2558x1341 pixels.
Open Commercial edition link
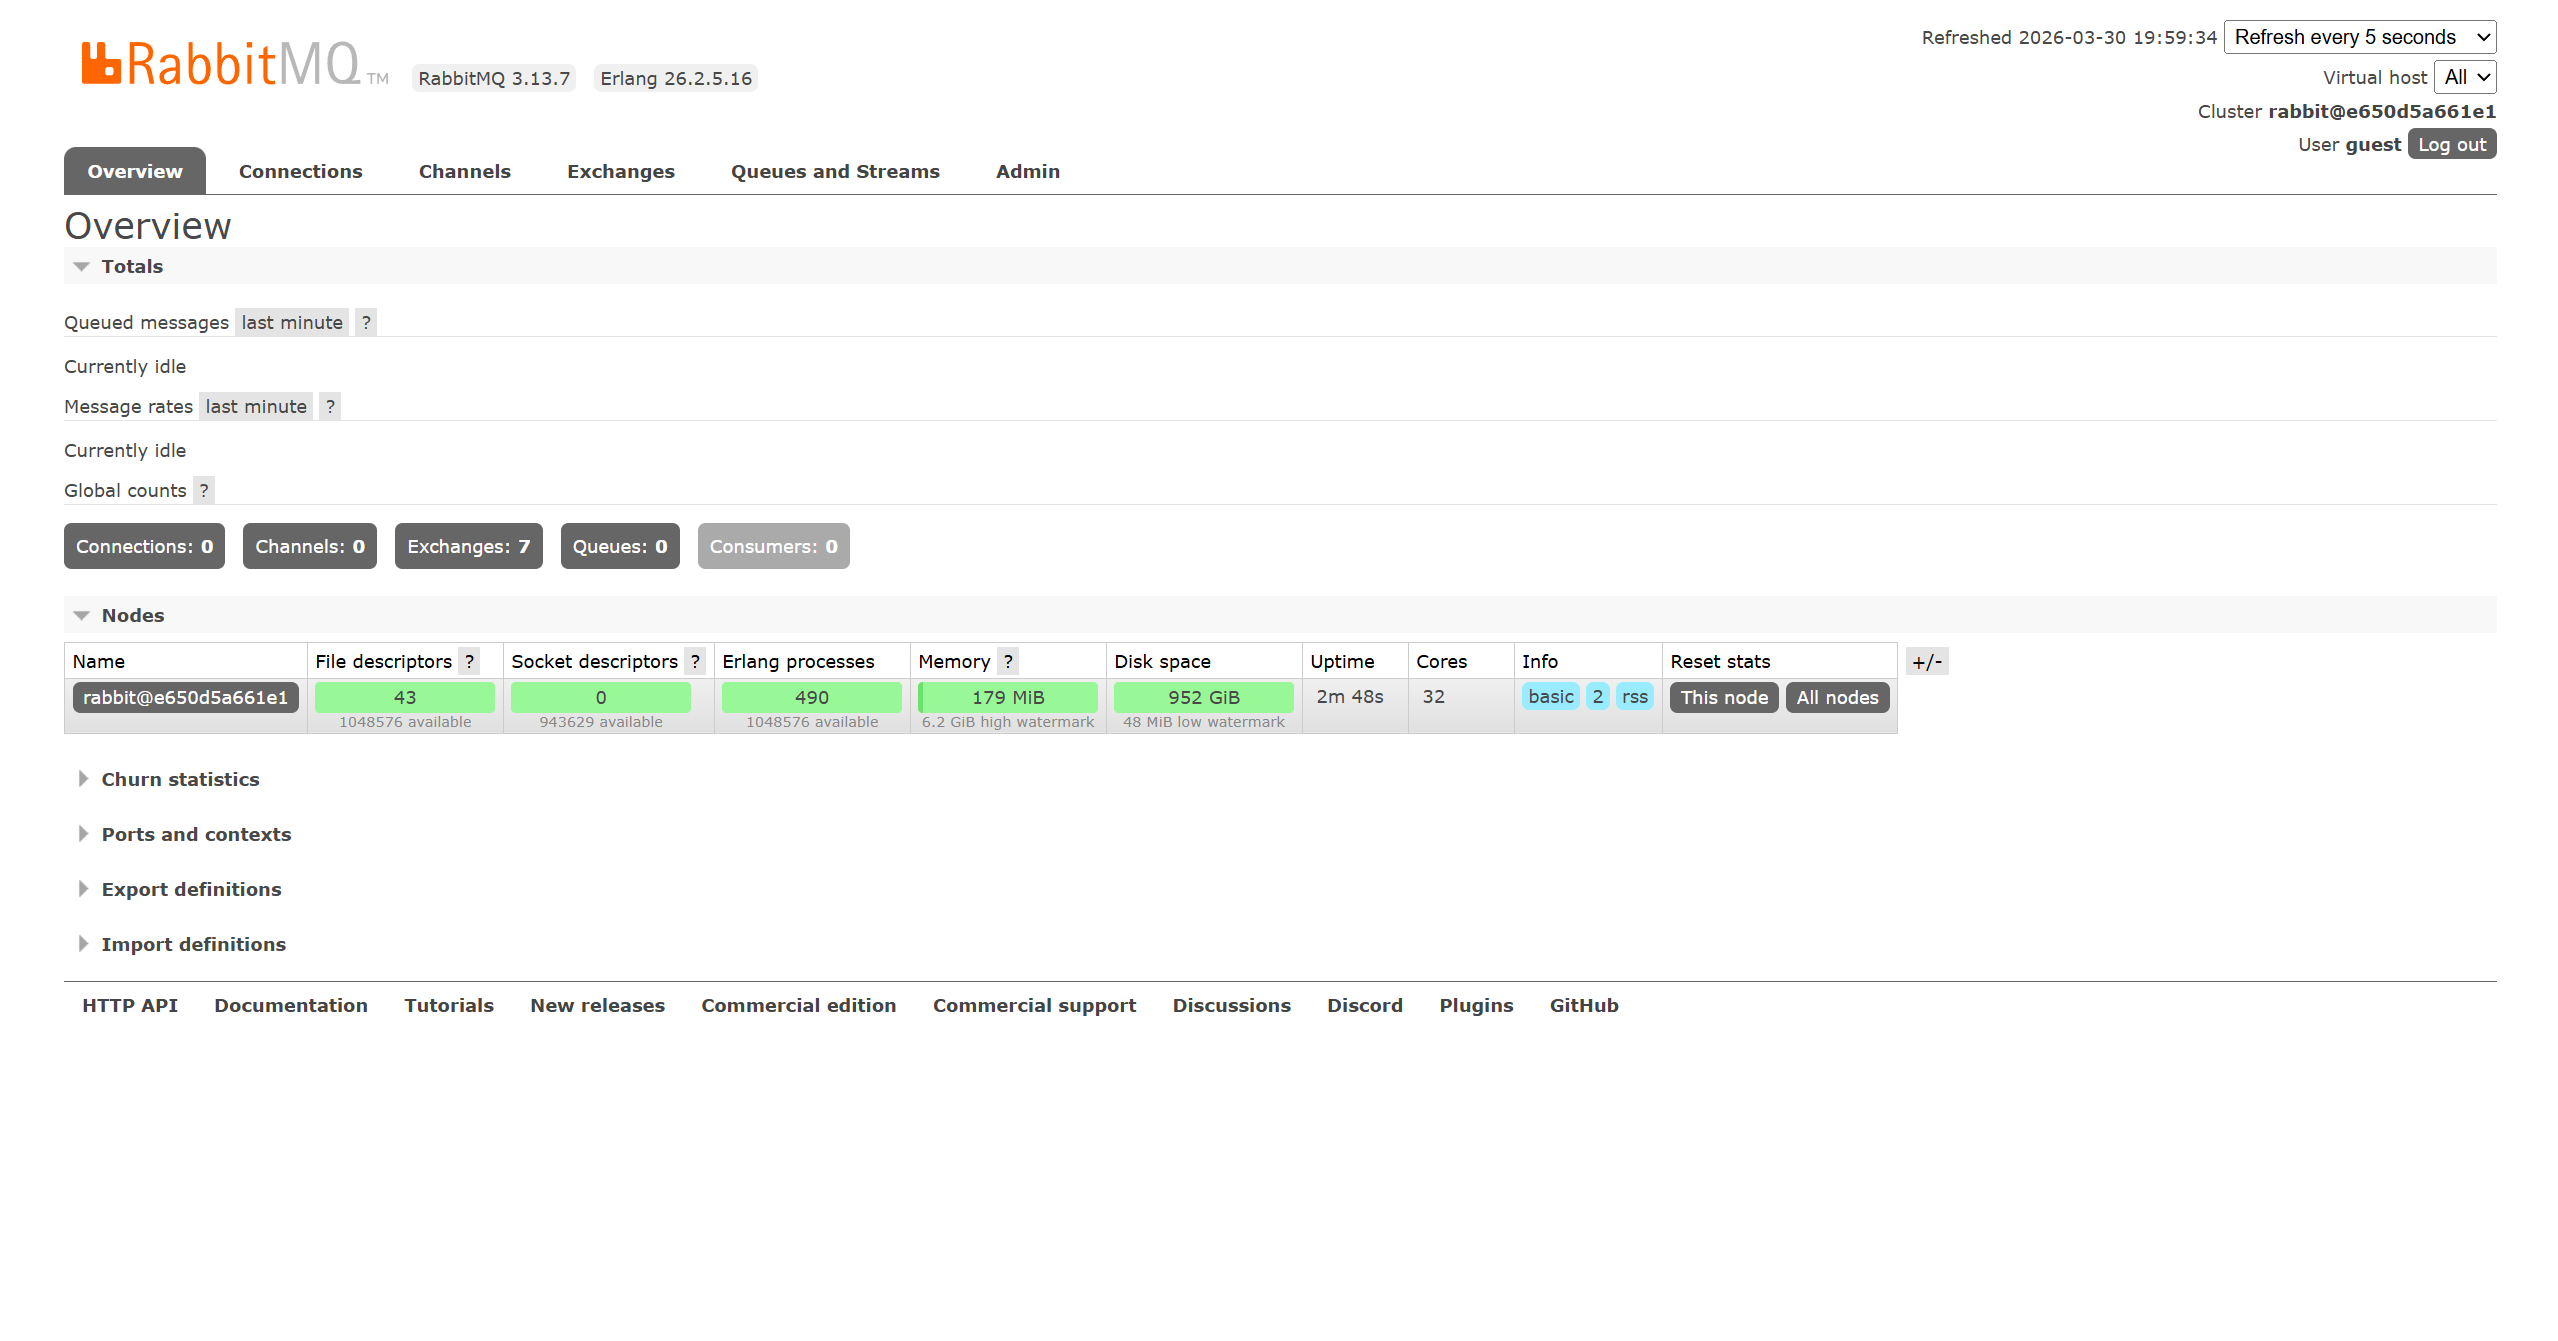(x=799, y=1005)
